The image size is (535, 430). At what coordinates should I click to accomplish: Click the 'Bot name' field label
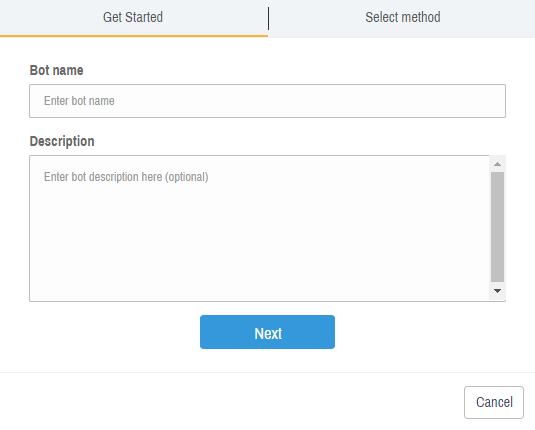pos(56,70)
